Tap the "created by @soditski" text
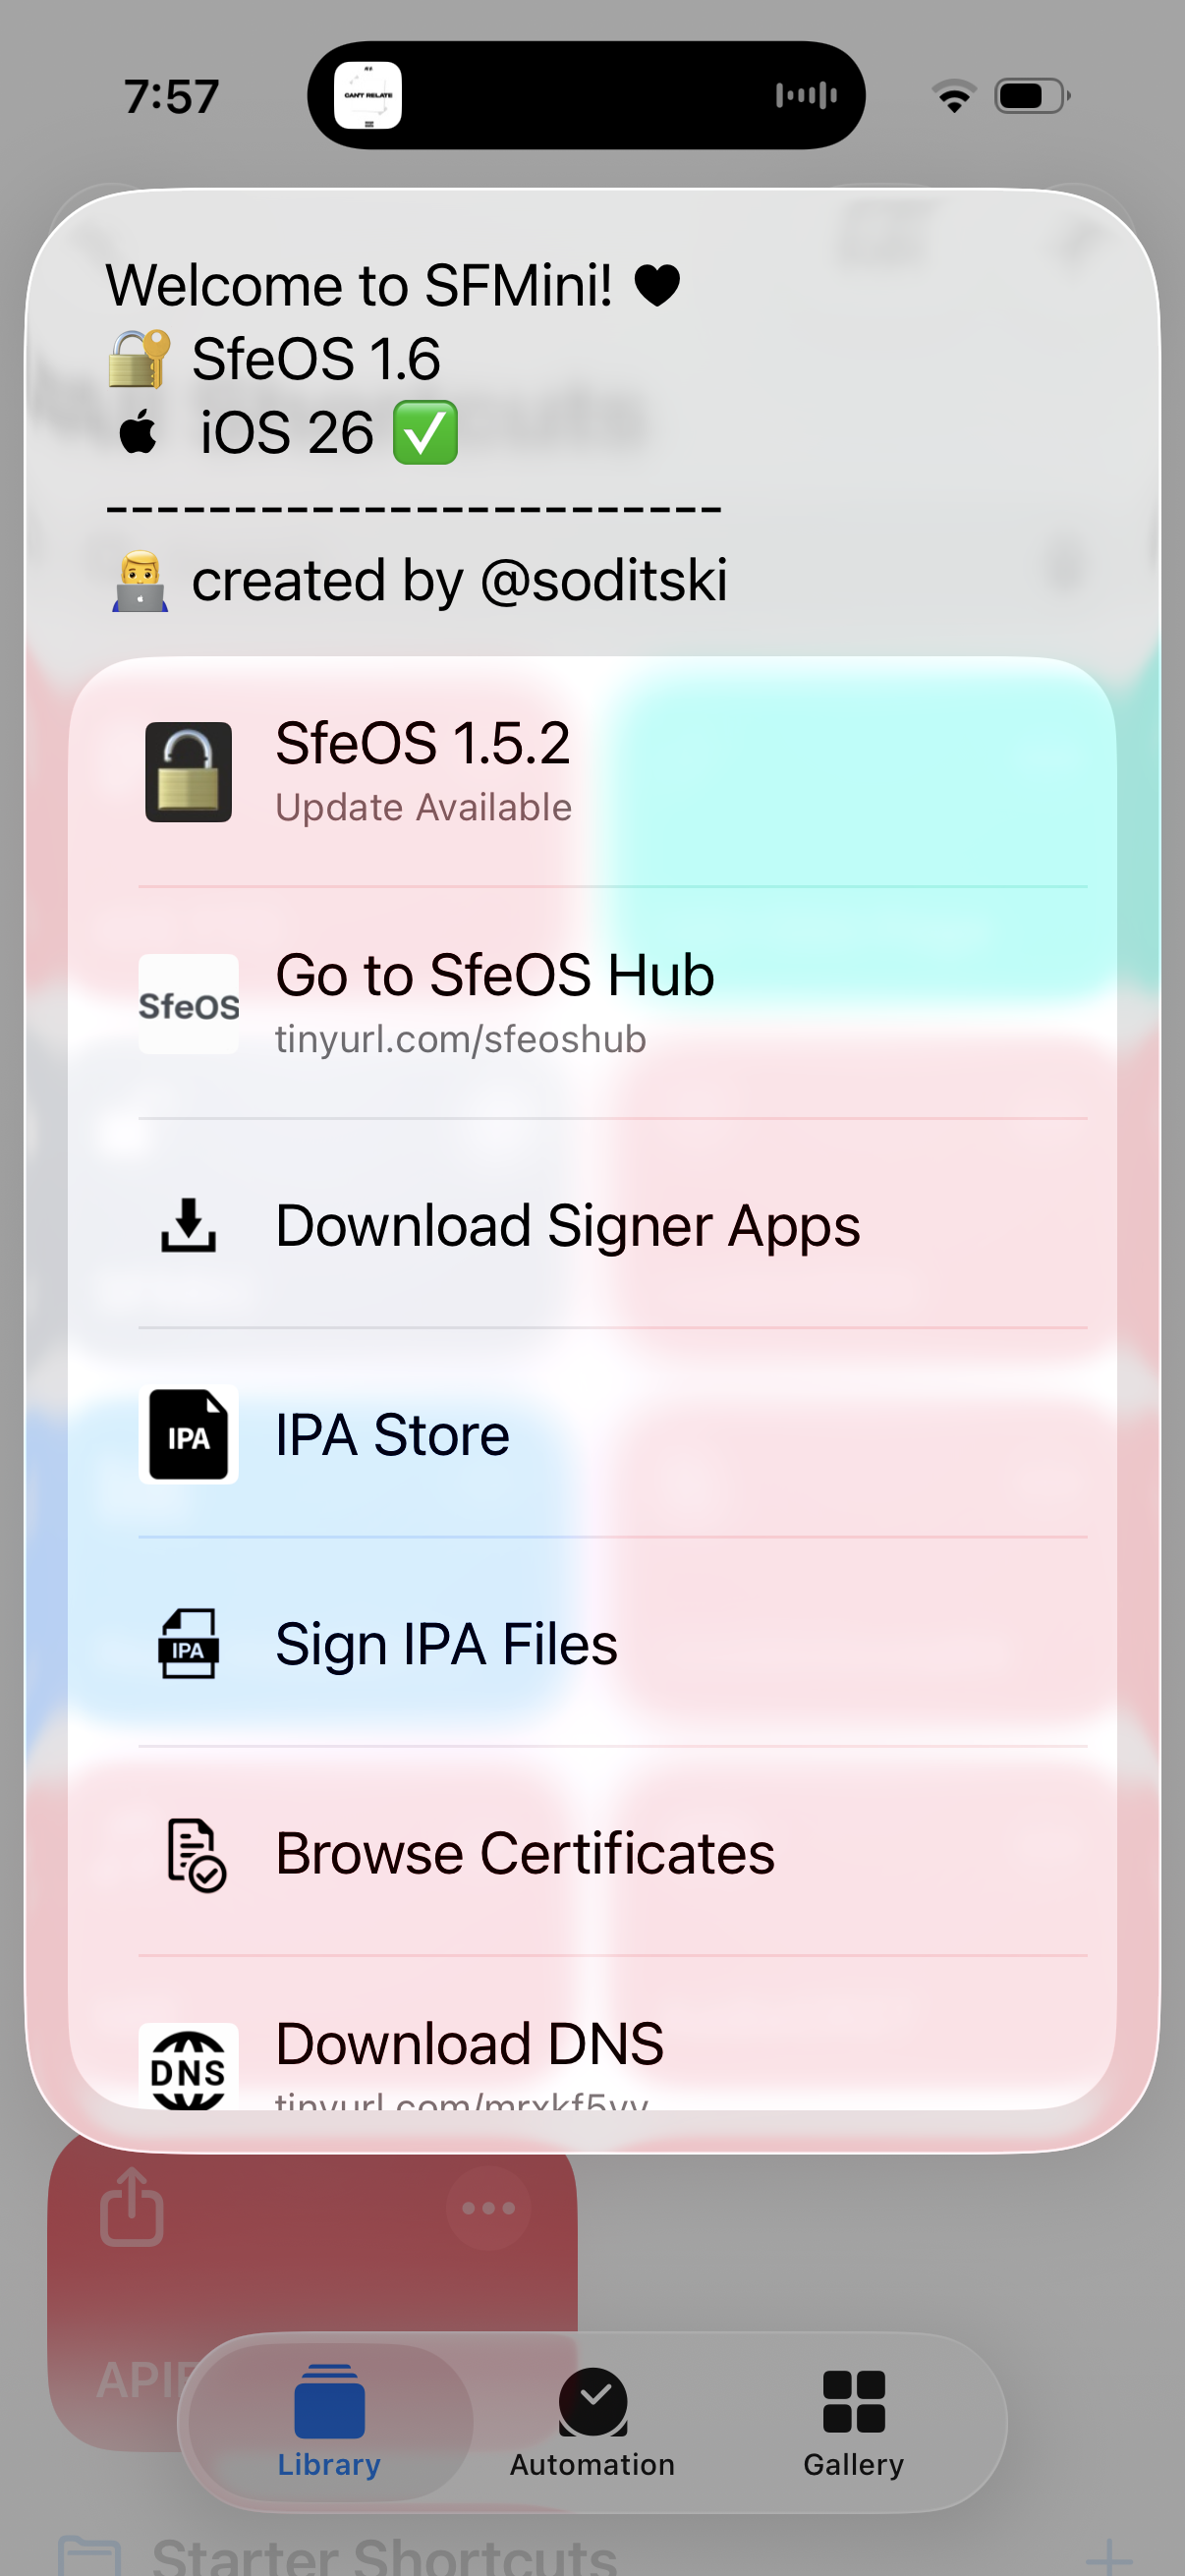The image size is (1185, 2576). pyautogui.click(x=460, y=580)
